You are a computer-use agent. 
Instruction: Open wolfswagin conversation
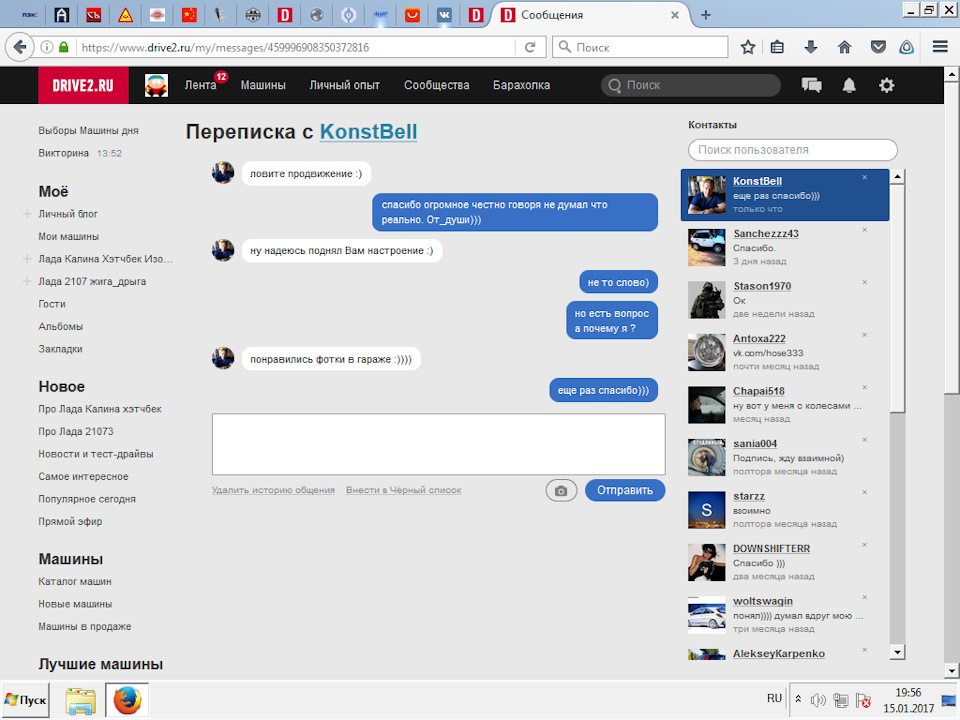coord(784,615)
